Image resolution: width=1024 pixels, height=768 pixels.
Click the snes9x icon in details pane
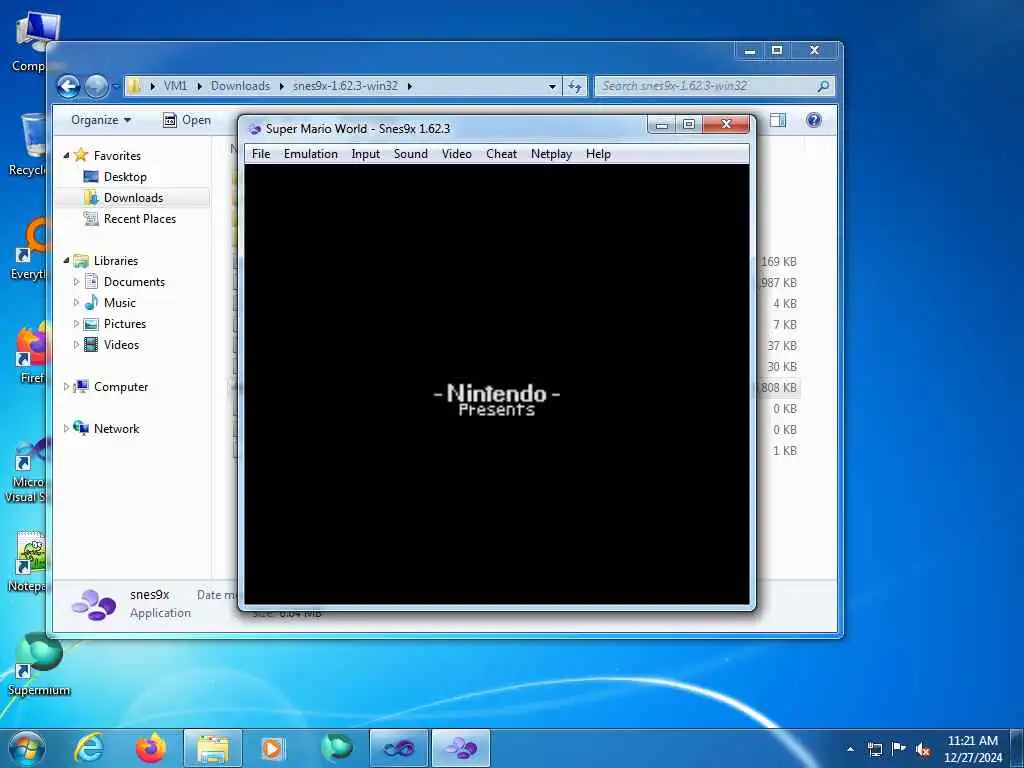click(x=94, y=604)
